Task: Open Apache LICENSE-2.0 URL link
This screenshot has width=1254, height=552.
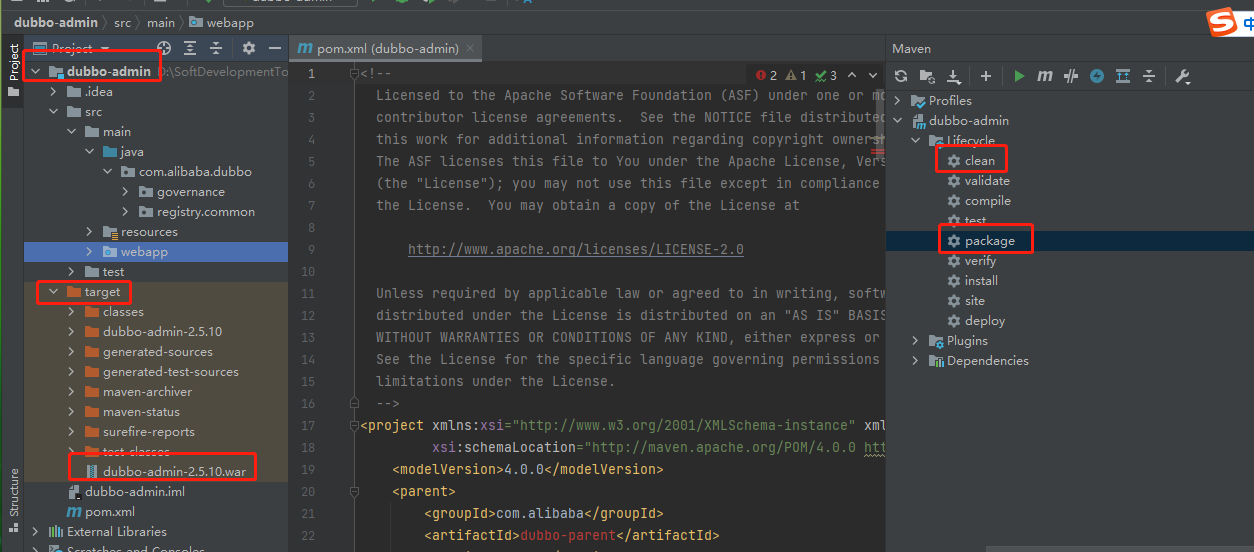Action: coord(575,249)
